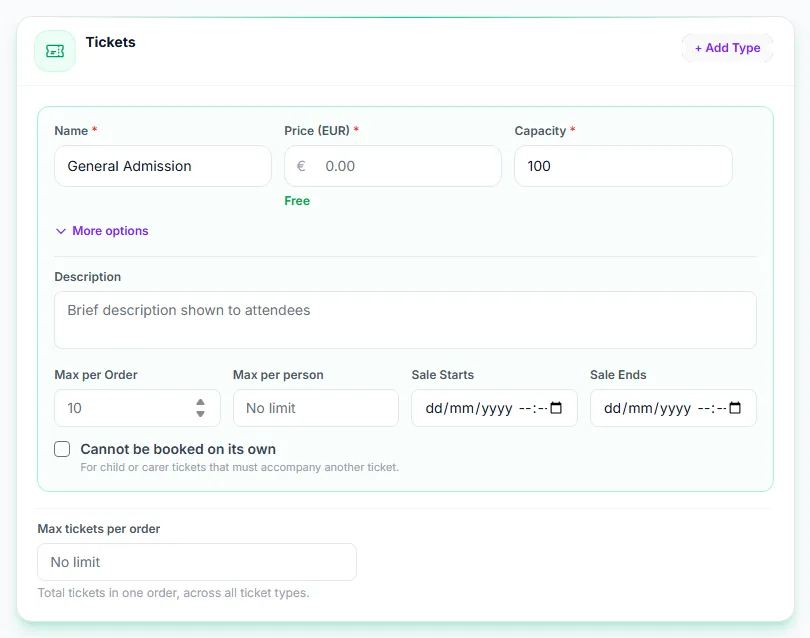The image size is (810, 638).
Task: Click the 'For child or carer tickets' helper text
Action: point(240,467)
